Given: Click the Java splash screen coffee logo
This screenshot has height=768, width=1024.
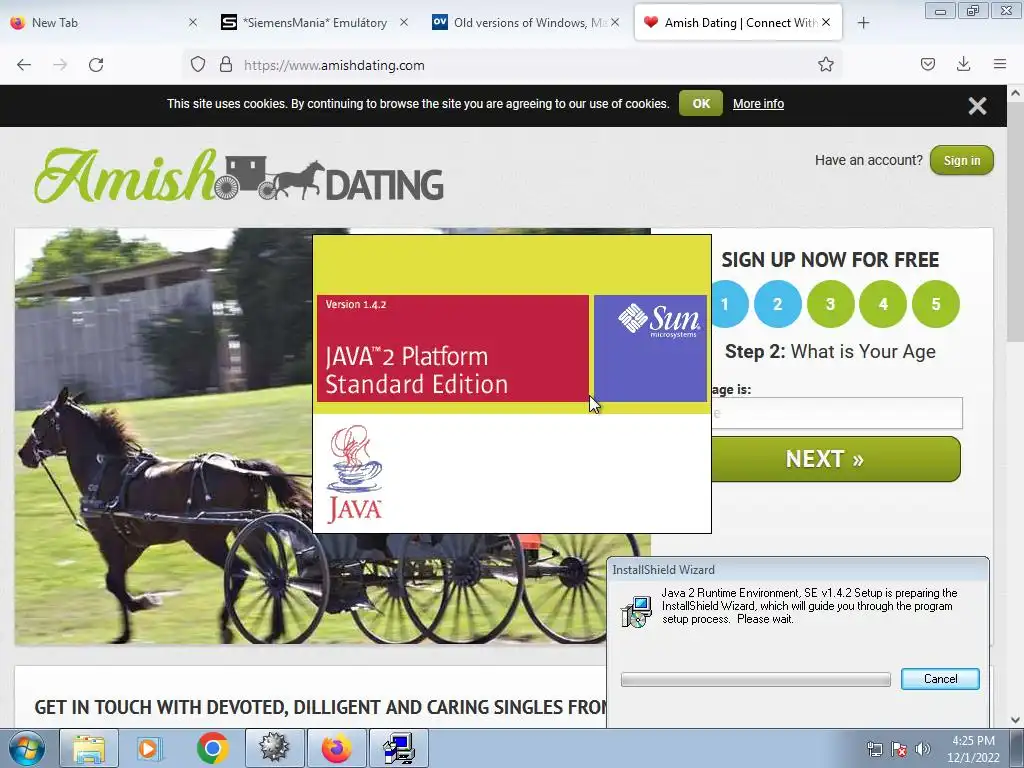Looking at the screenshot, I should tap(354, 474).
